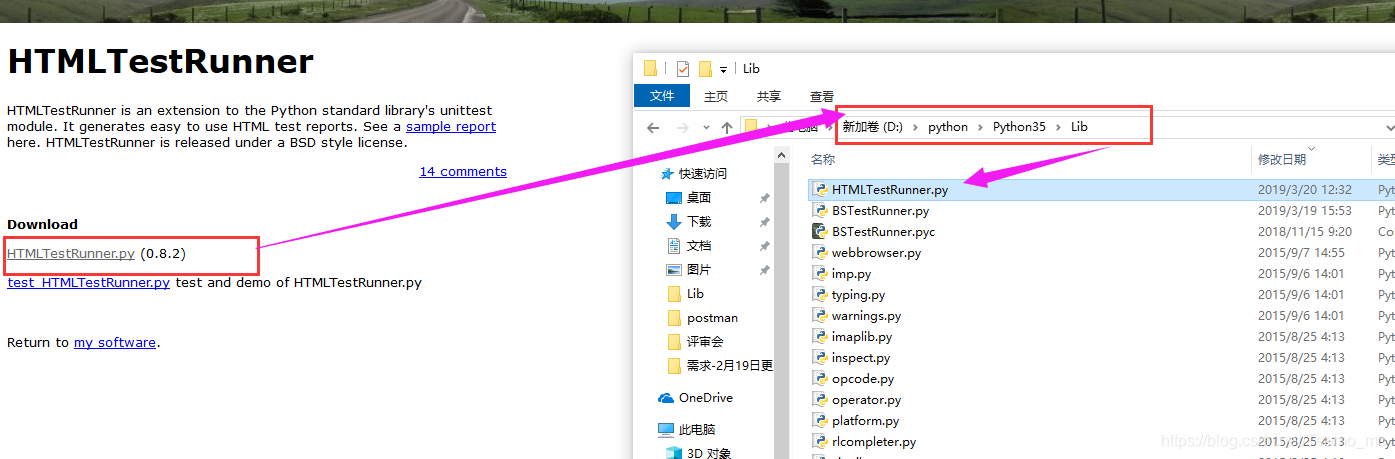
Task: Click the pin icon beside 桌面
Action: (x=765, y=198)
